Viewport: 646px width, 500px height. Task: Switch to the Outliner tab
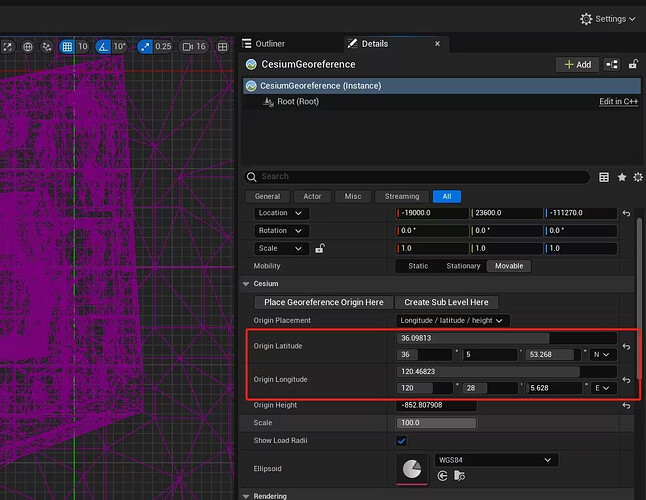pyautogui.click(x=264, y=44)
